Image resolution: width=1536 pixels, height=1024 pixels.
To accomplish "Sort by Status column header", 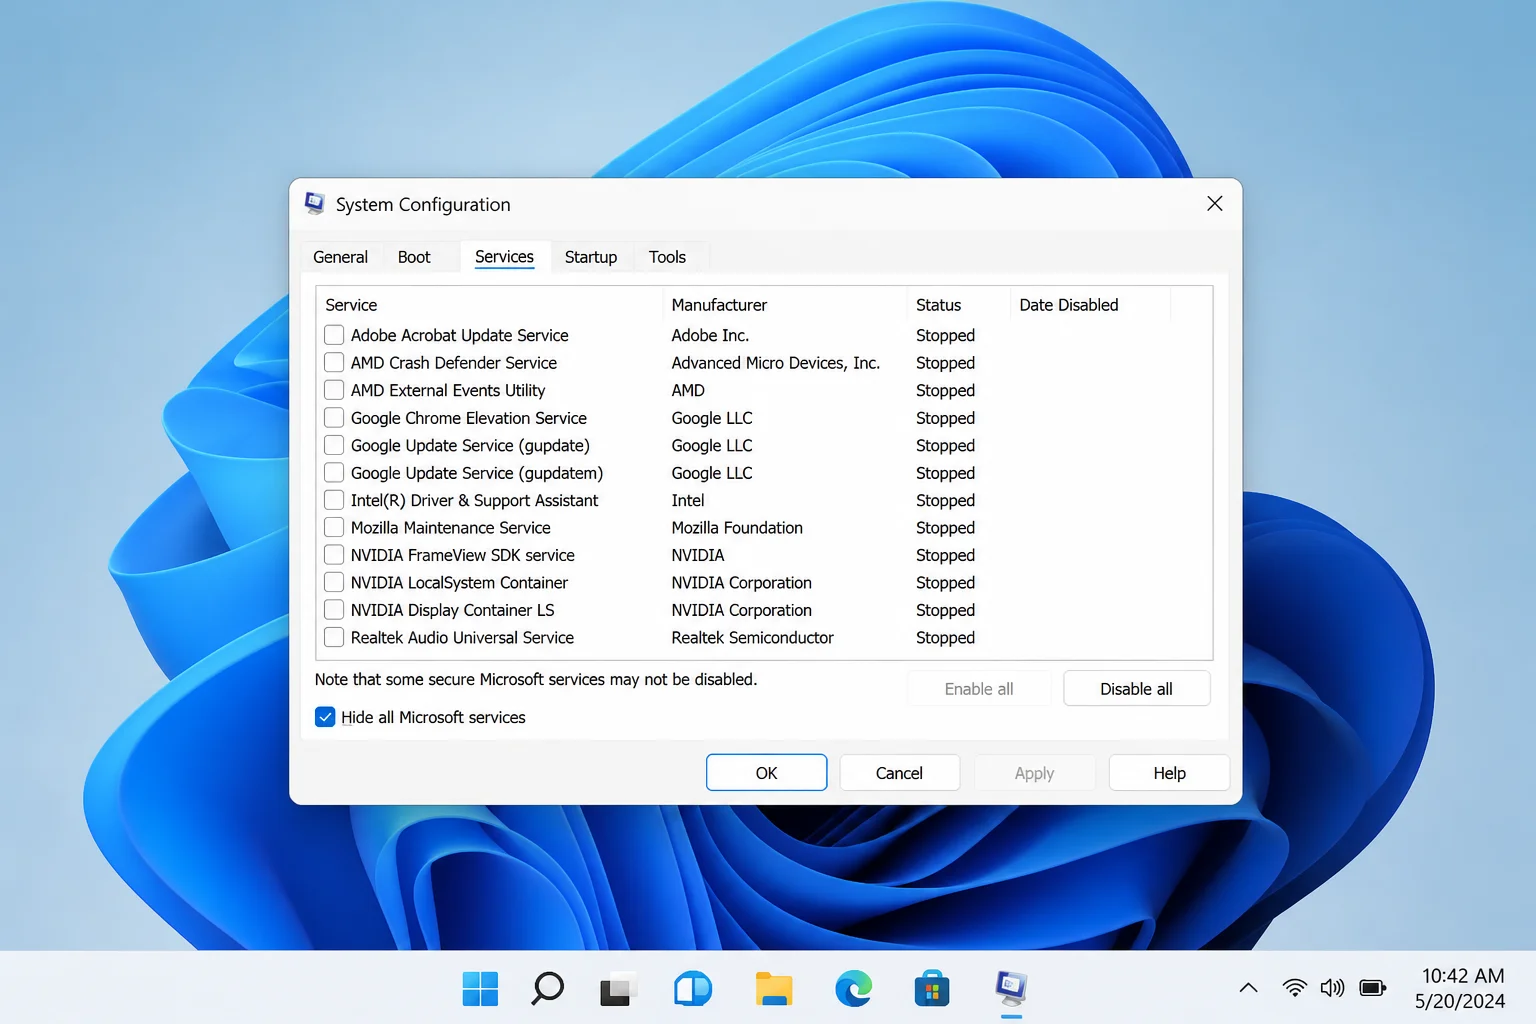I will (x=959, y=305).
